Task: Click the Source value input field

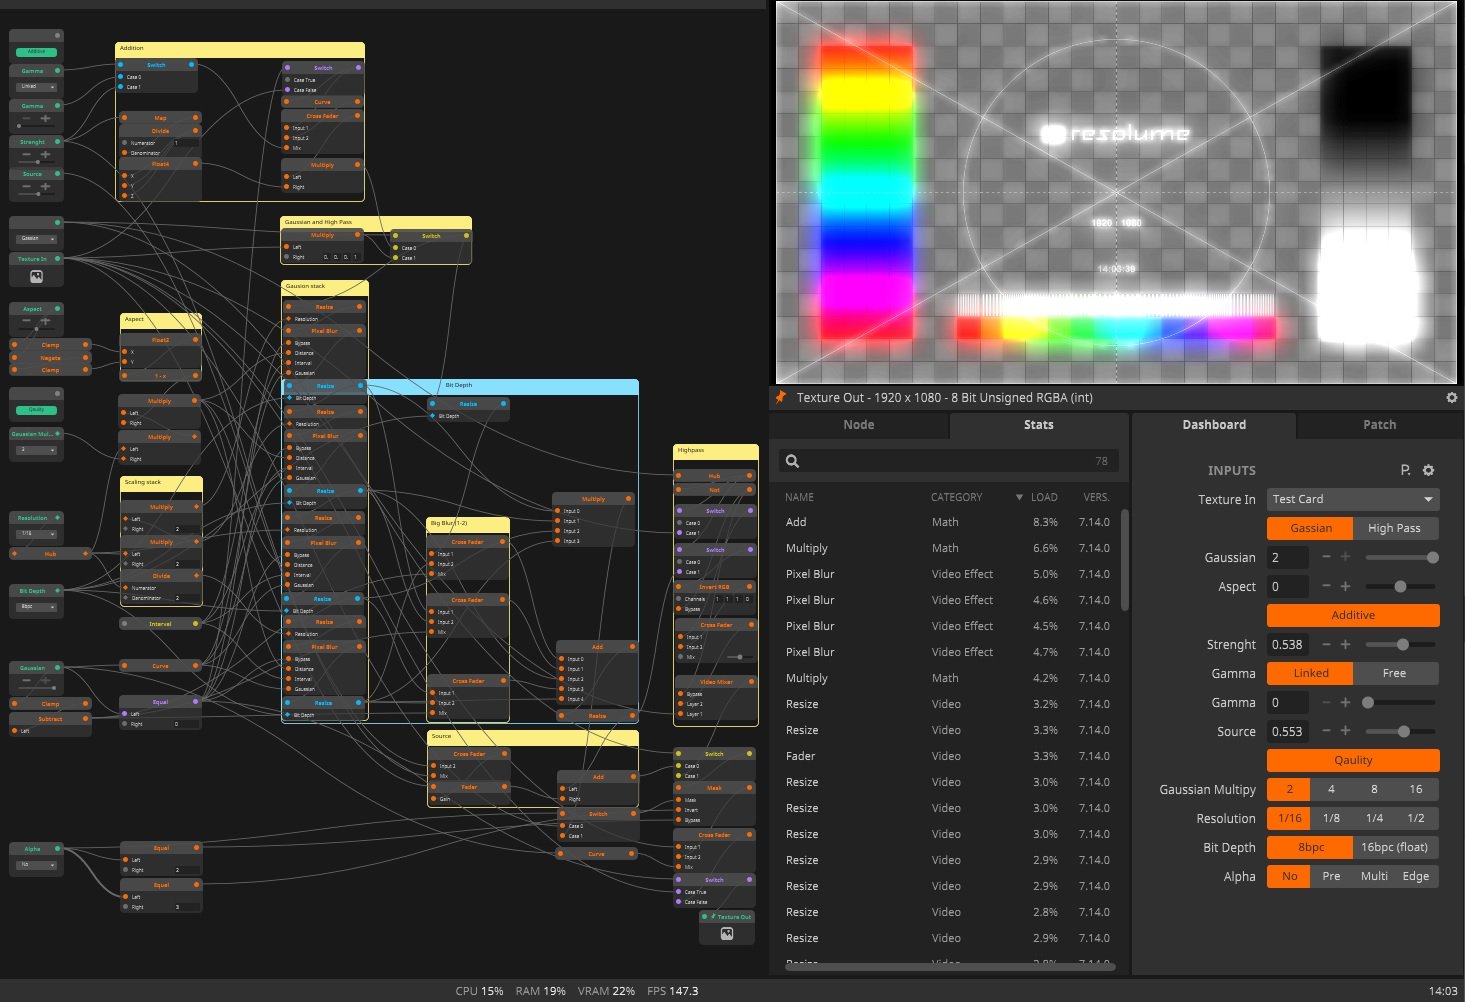Action: click(1287, 732)
